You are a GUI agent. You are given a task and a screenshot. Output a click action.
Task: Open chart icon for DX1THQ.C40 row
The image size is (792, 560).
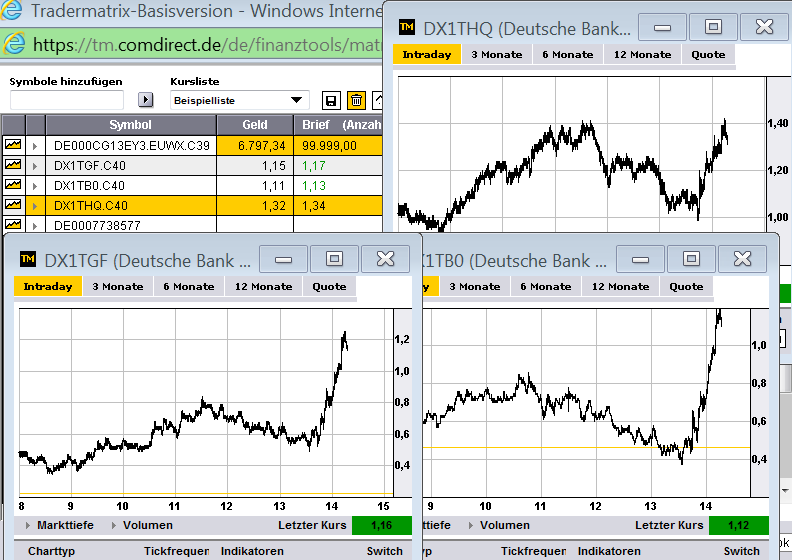13,205
